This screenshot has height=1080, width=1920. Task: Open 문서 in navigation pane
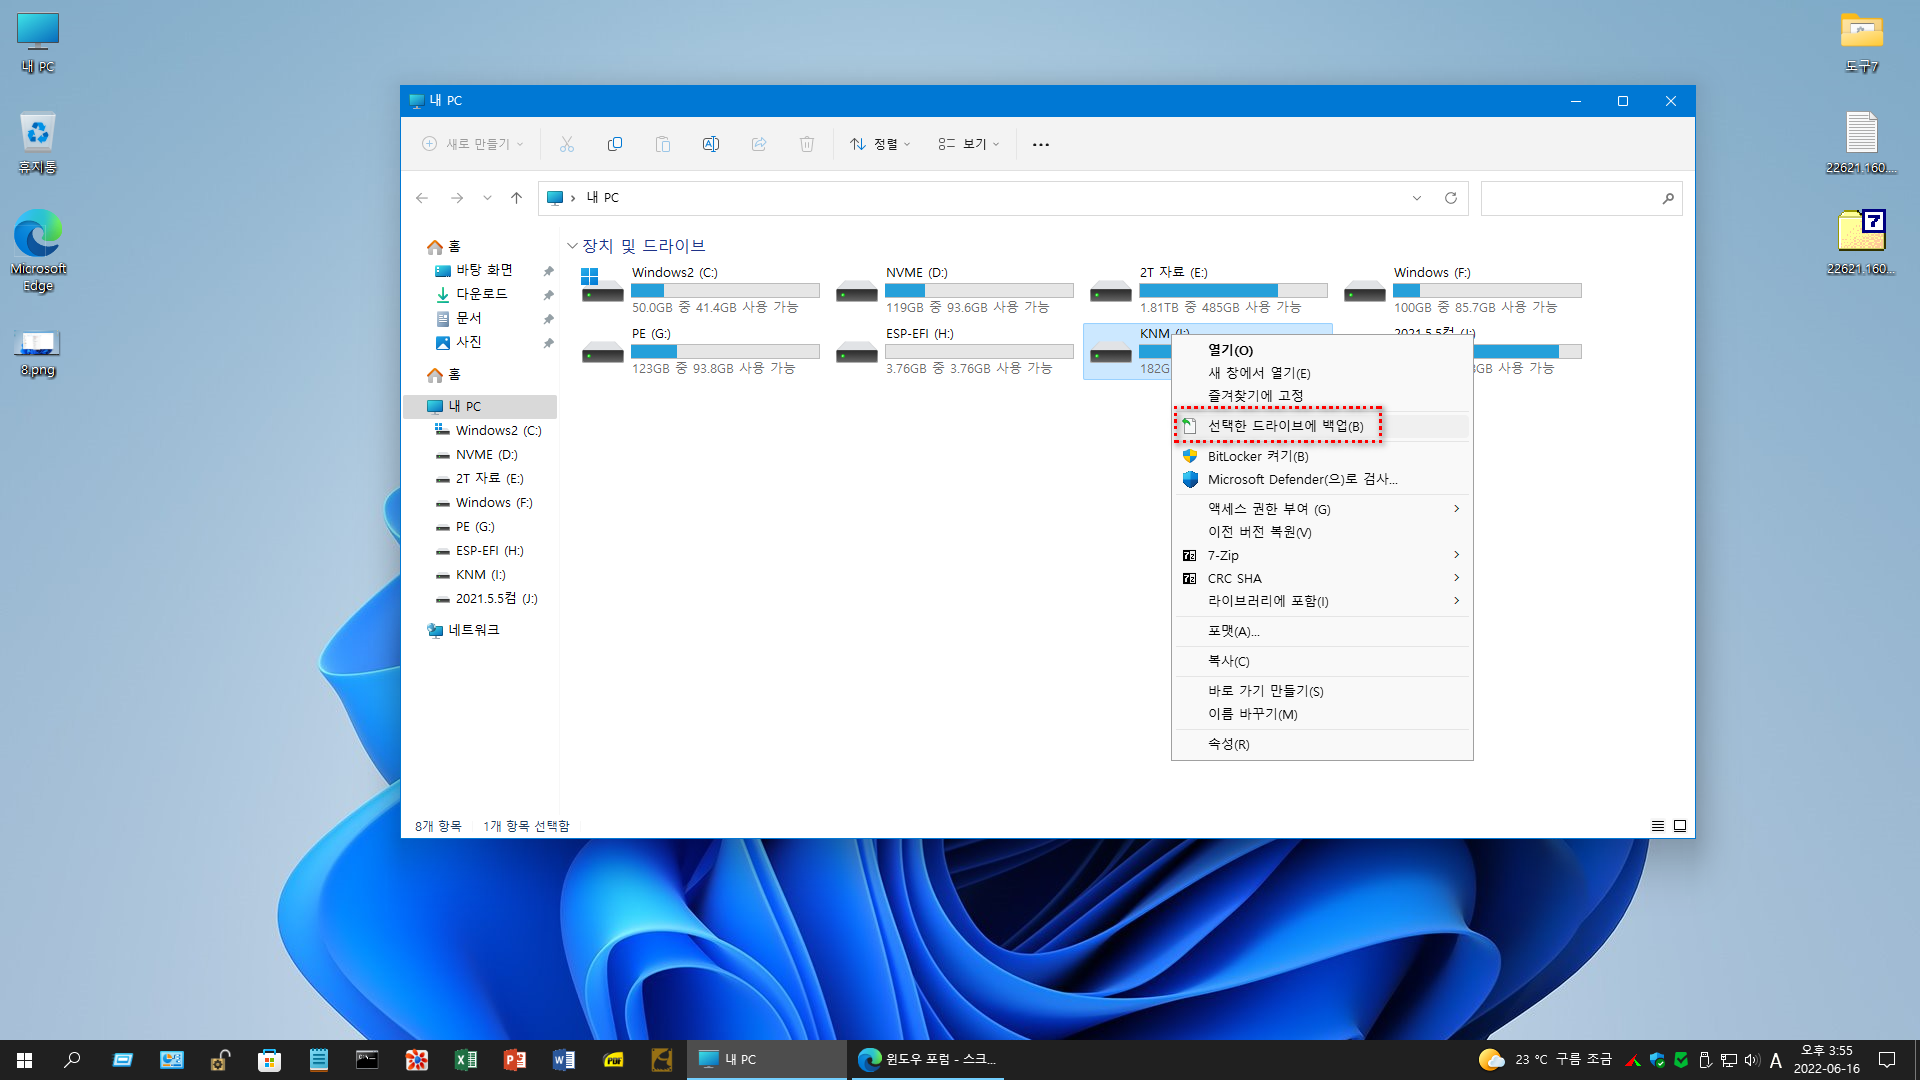click(469, 318)
